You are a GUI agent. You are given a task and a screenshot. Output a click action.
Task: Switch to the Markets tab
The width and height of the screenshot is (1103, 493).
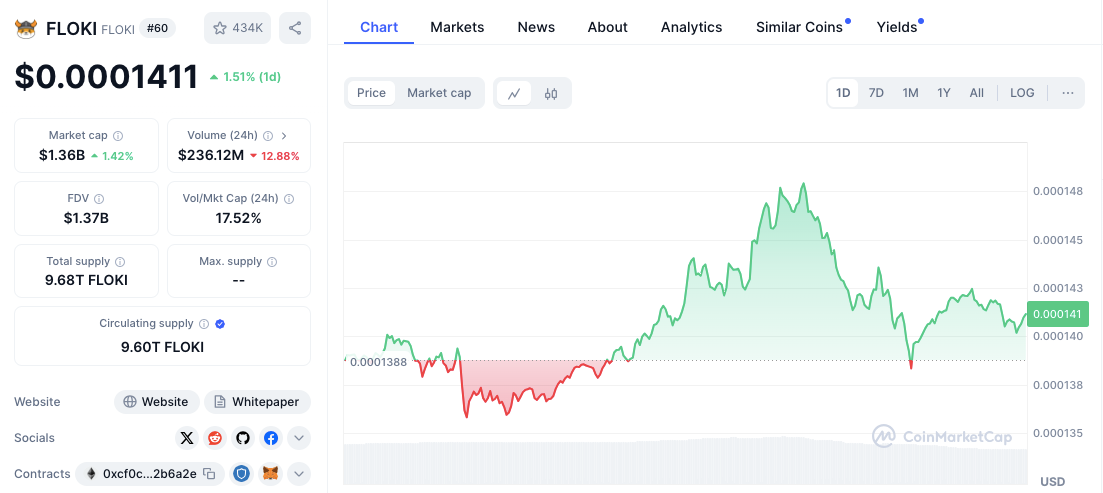[457, 27]
